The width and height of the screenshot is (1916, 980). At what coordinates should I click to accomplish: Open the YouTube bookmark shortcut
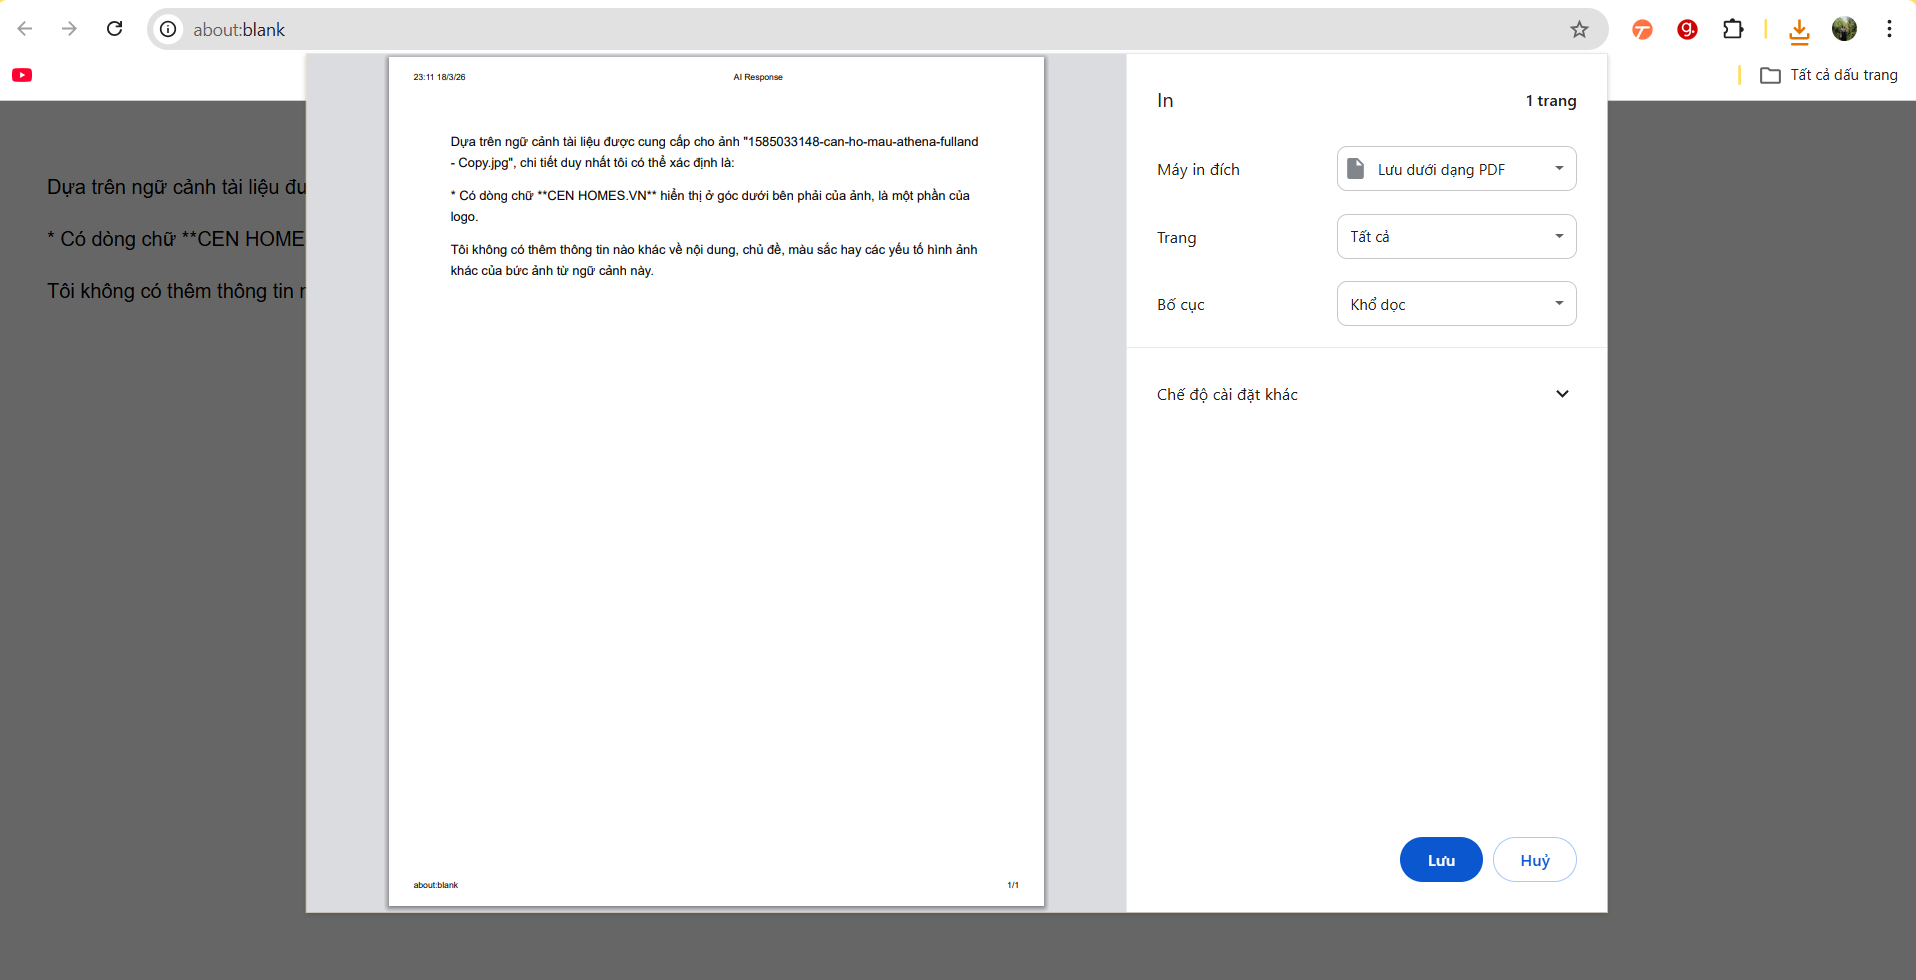click(x=22, y=75)
